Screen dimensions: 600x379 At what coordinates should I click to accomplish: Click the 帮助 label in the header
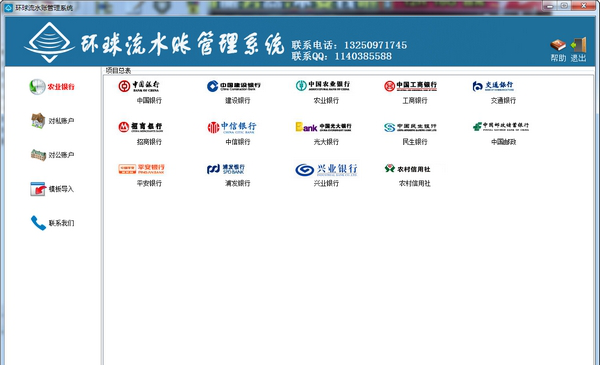tap(558, 58)
